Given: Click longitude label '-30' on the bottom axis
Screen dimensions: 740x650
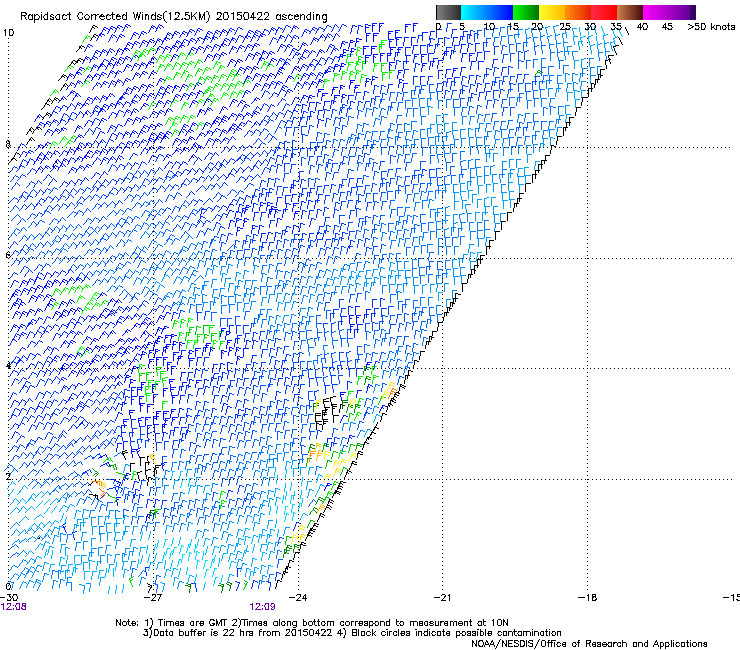Looking at the screenshot, I should [x=9, y=597].
